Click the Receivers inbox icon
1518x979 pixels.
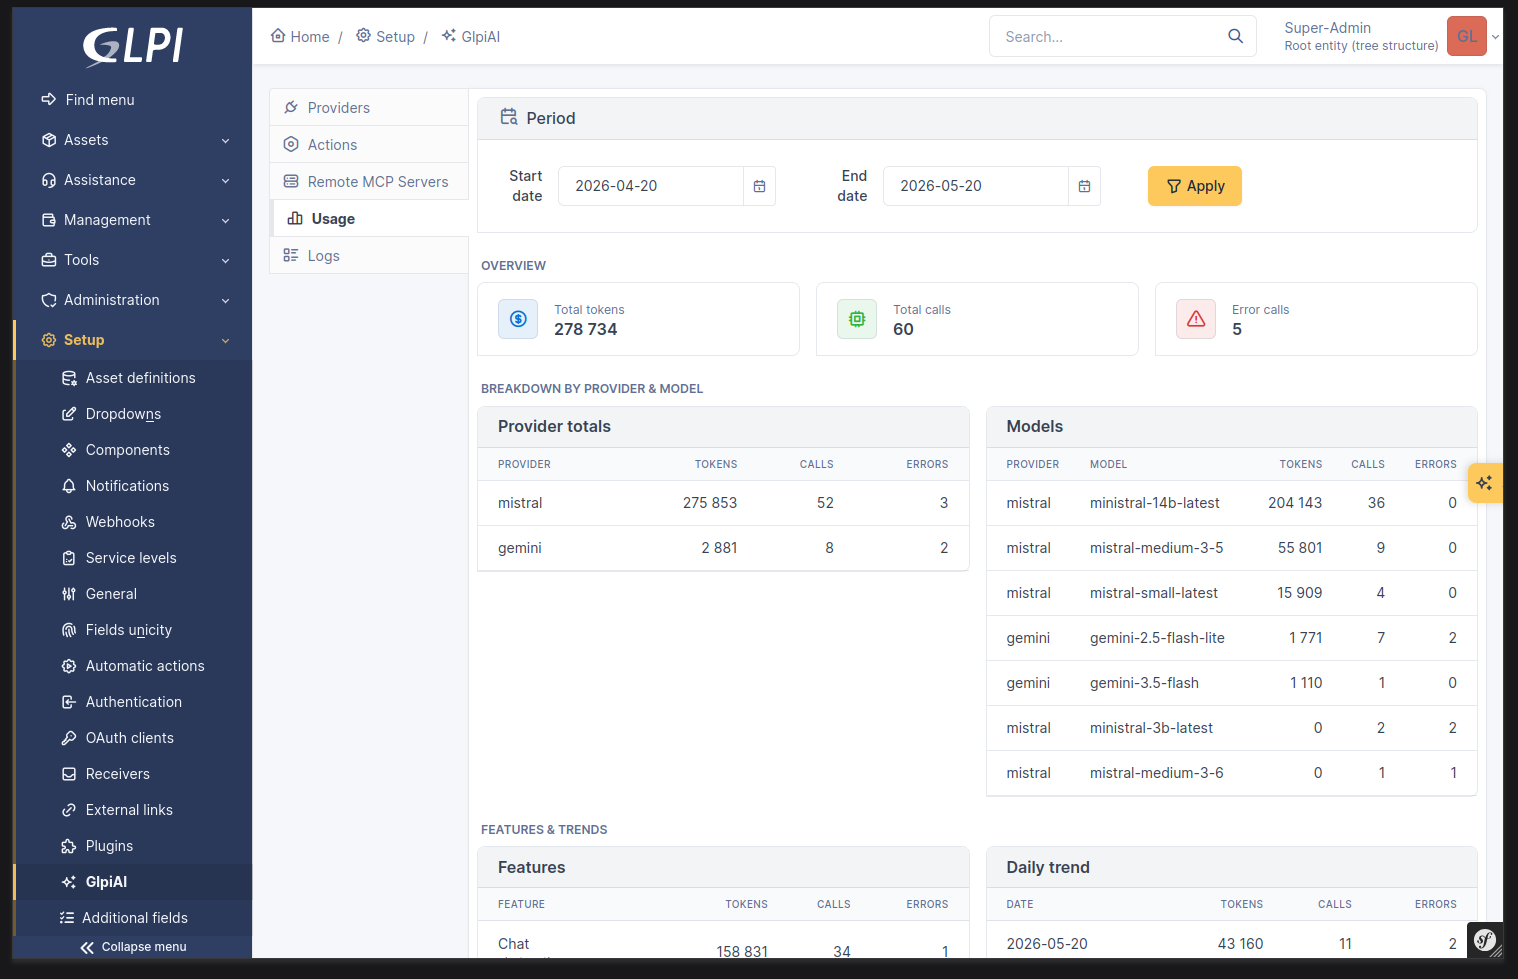tap(69, 774)
